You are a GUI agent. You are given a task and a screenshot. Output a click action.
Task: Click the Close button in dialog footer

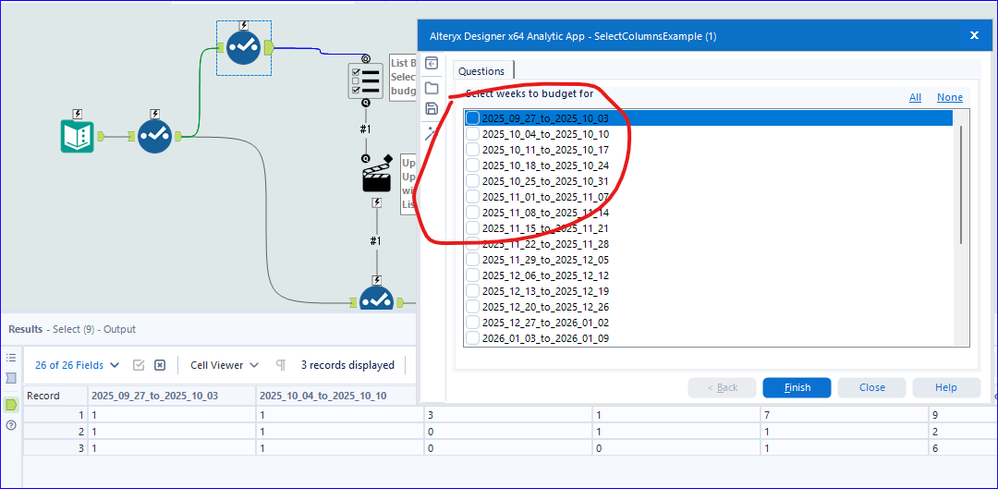tap(871, 387)
